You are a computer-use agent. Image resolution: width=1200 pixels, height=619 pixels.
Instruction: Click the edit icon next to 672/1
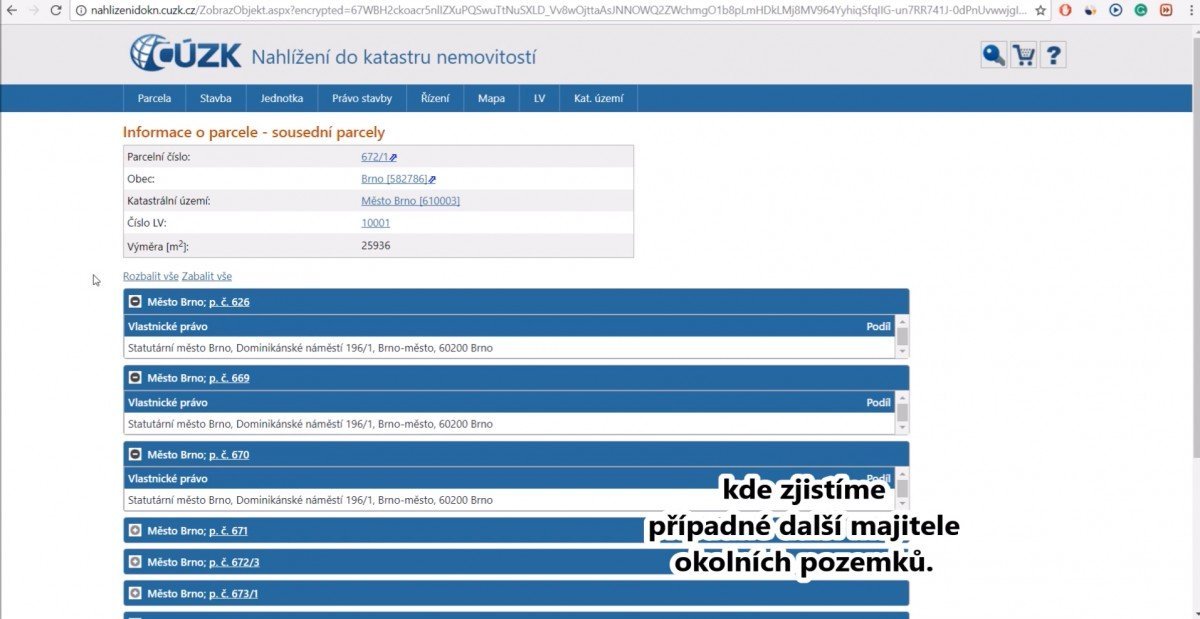click(393, 157)
